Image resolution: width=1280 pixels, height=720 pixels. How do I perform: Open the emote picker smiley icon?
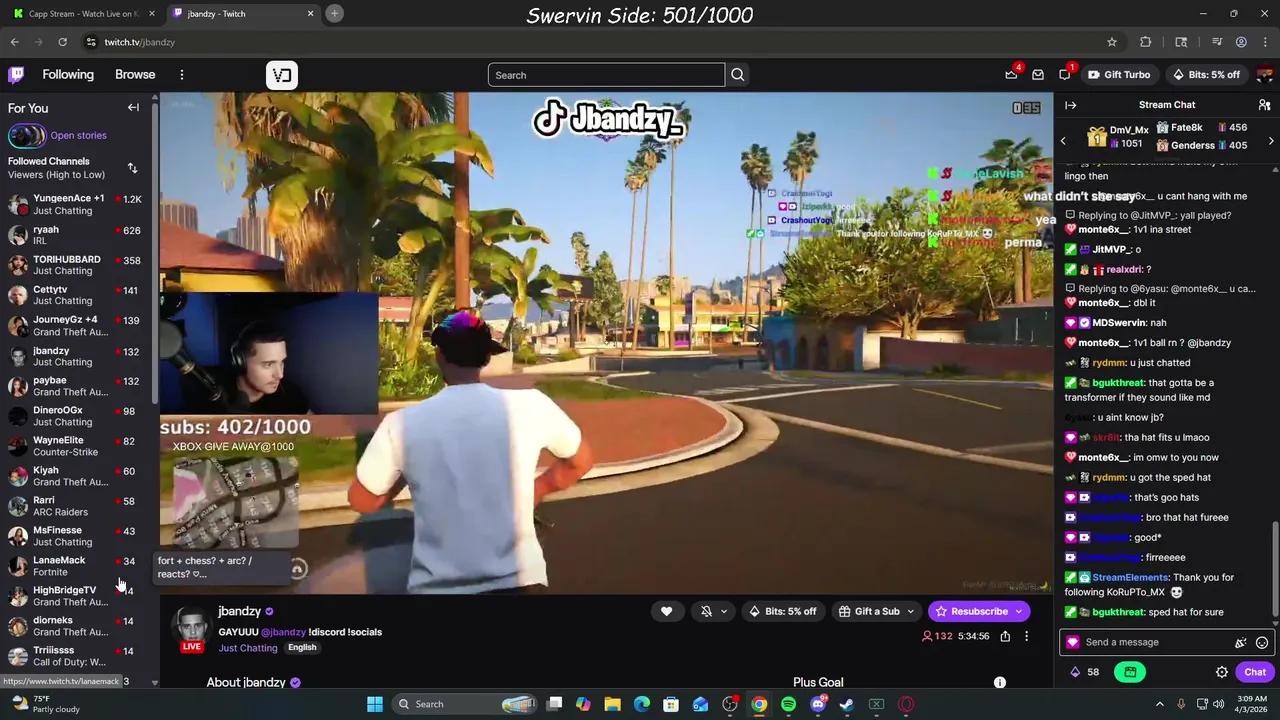[x=1262, y=642]
